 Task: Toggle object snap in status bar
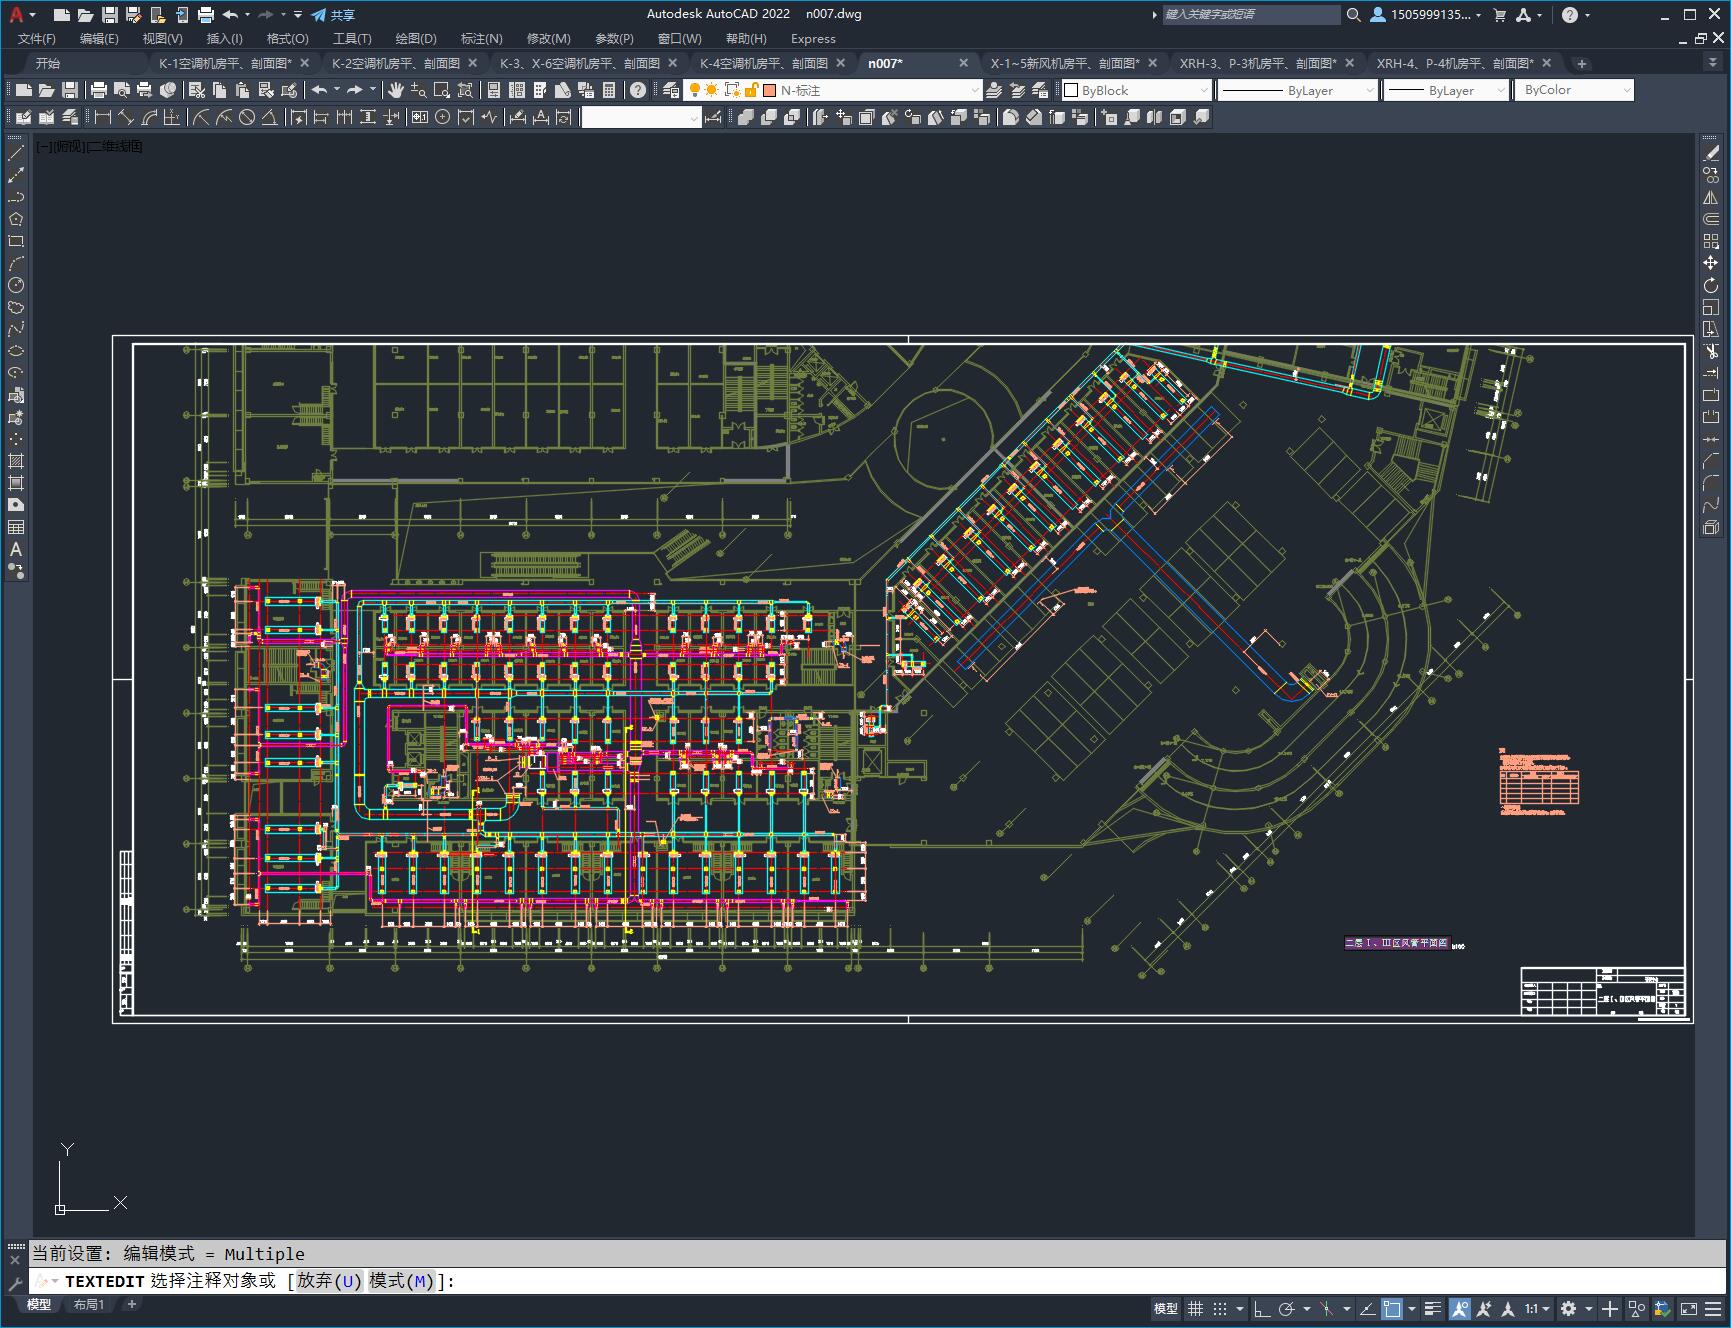(x=1392, y=1308)
